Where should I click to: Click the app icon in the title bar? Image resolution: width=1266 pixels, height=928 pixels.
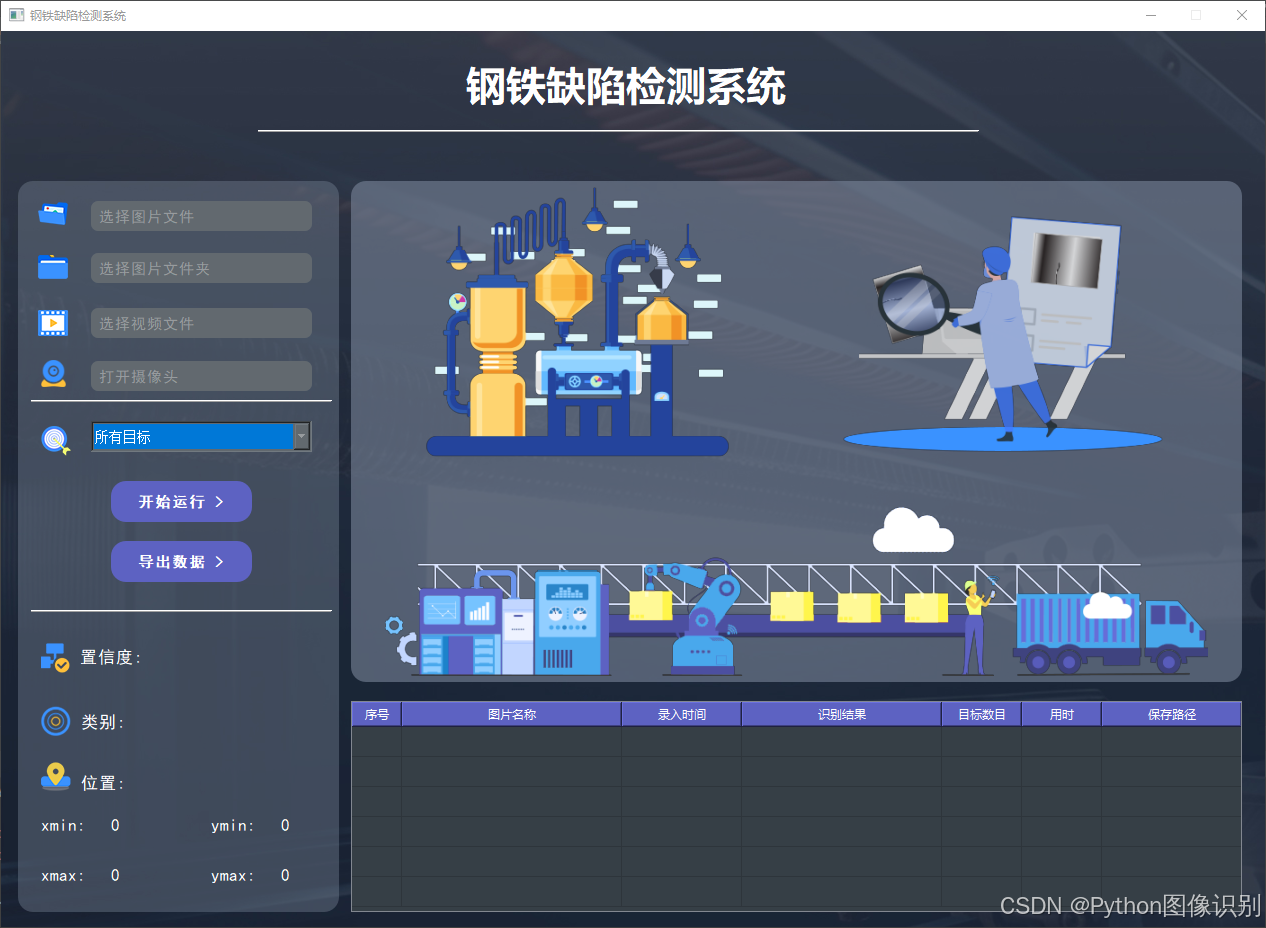tap(17, 15)
